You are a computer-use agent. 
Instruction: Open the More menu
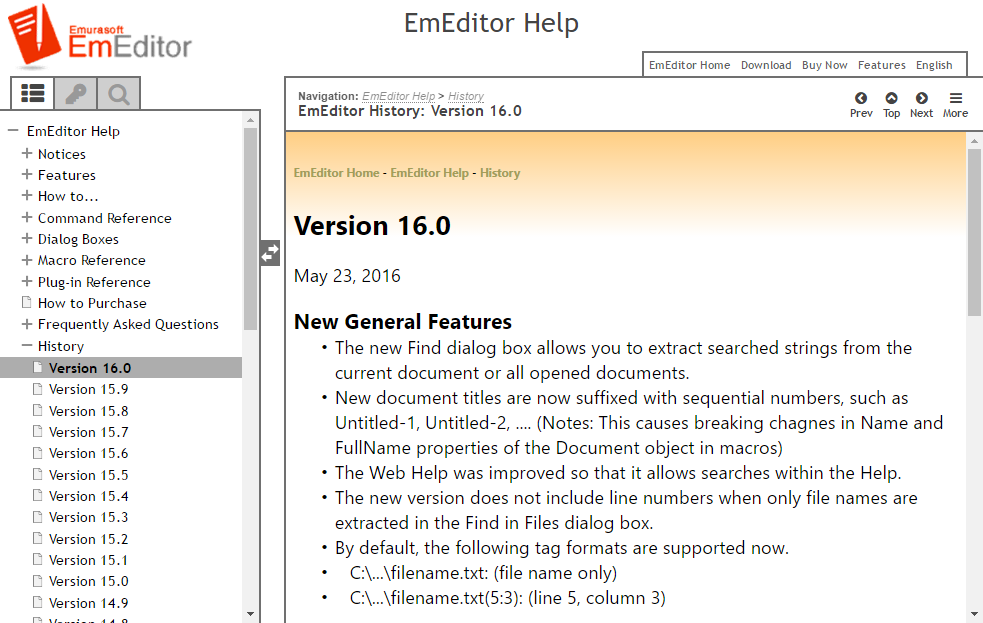coord(955,104)
